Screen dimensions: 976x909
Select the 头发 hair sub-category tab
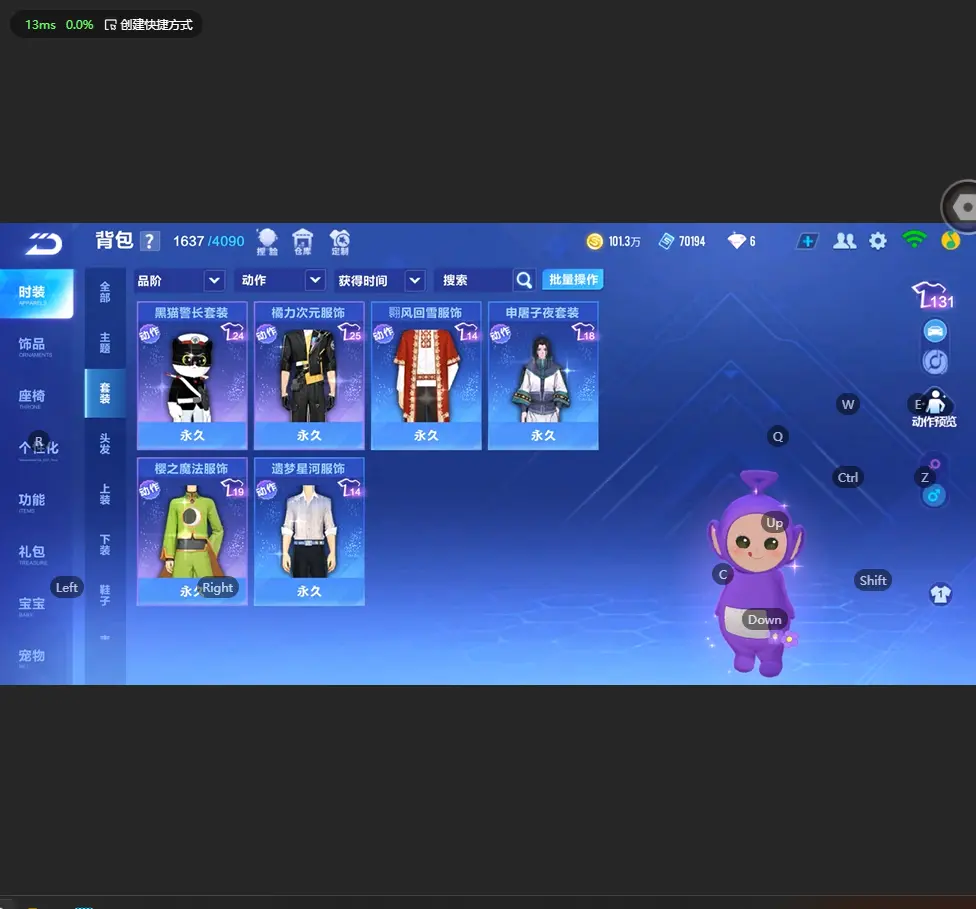[105, 444]
